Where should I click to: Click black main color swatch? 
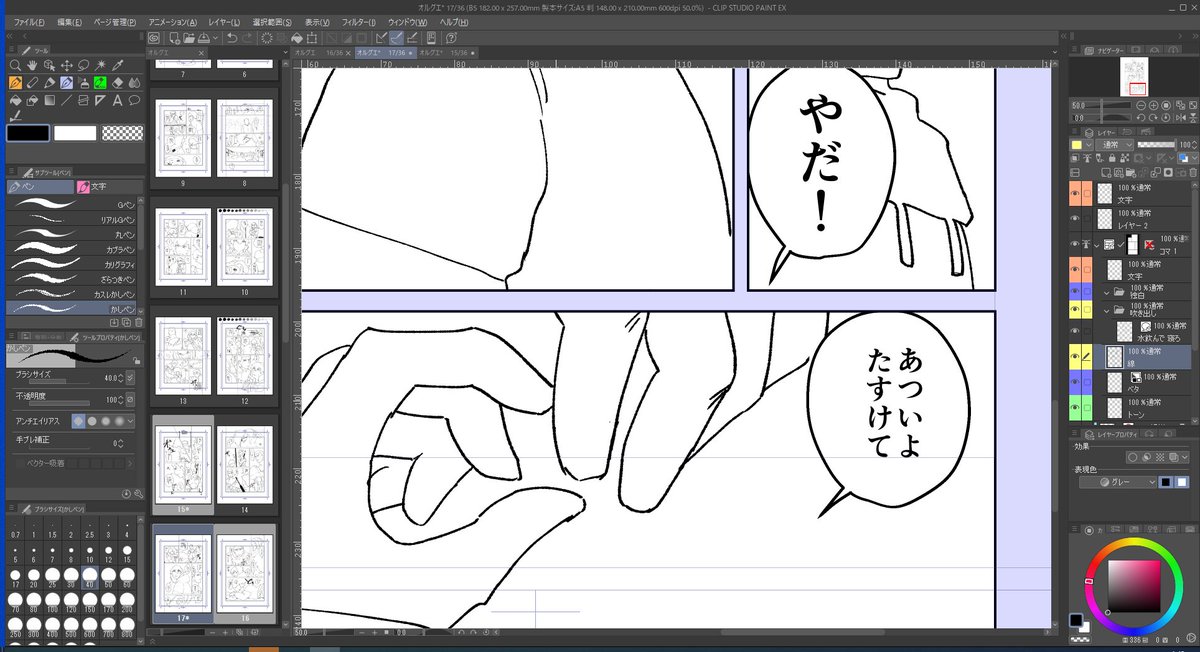(27, 132)
